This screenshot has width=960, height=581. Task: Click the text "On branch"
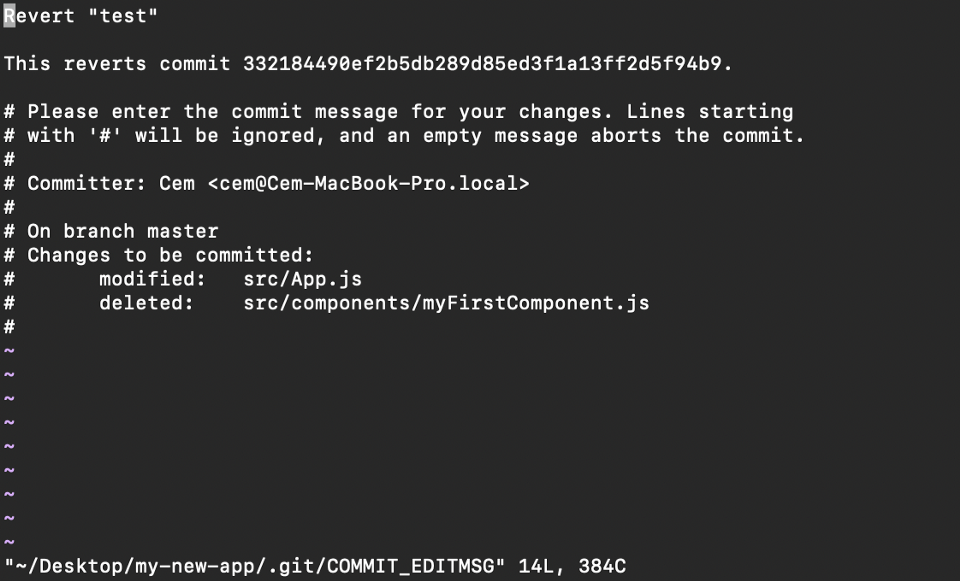pyautogui.click(x=81, y=232)
